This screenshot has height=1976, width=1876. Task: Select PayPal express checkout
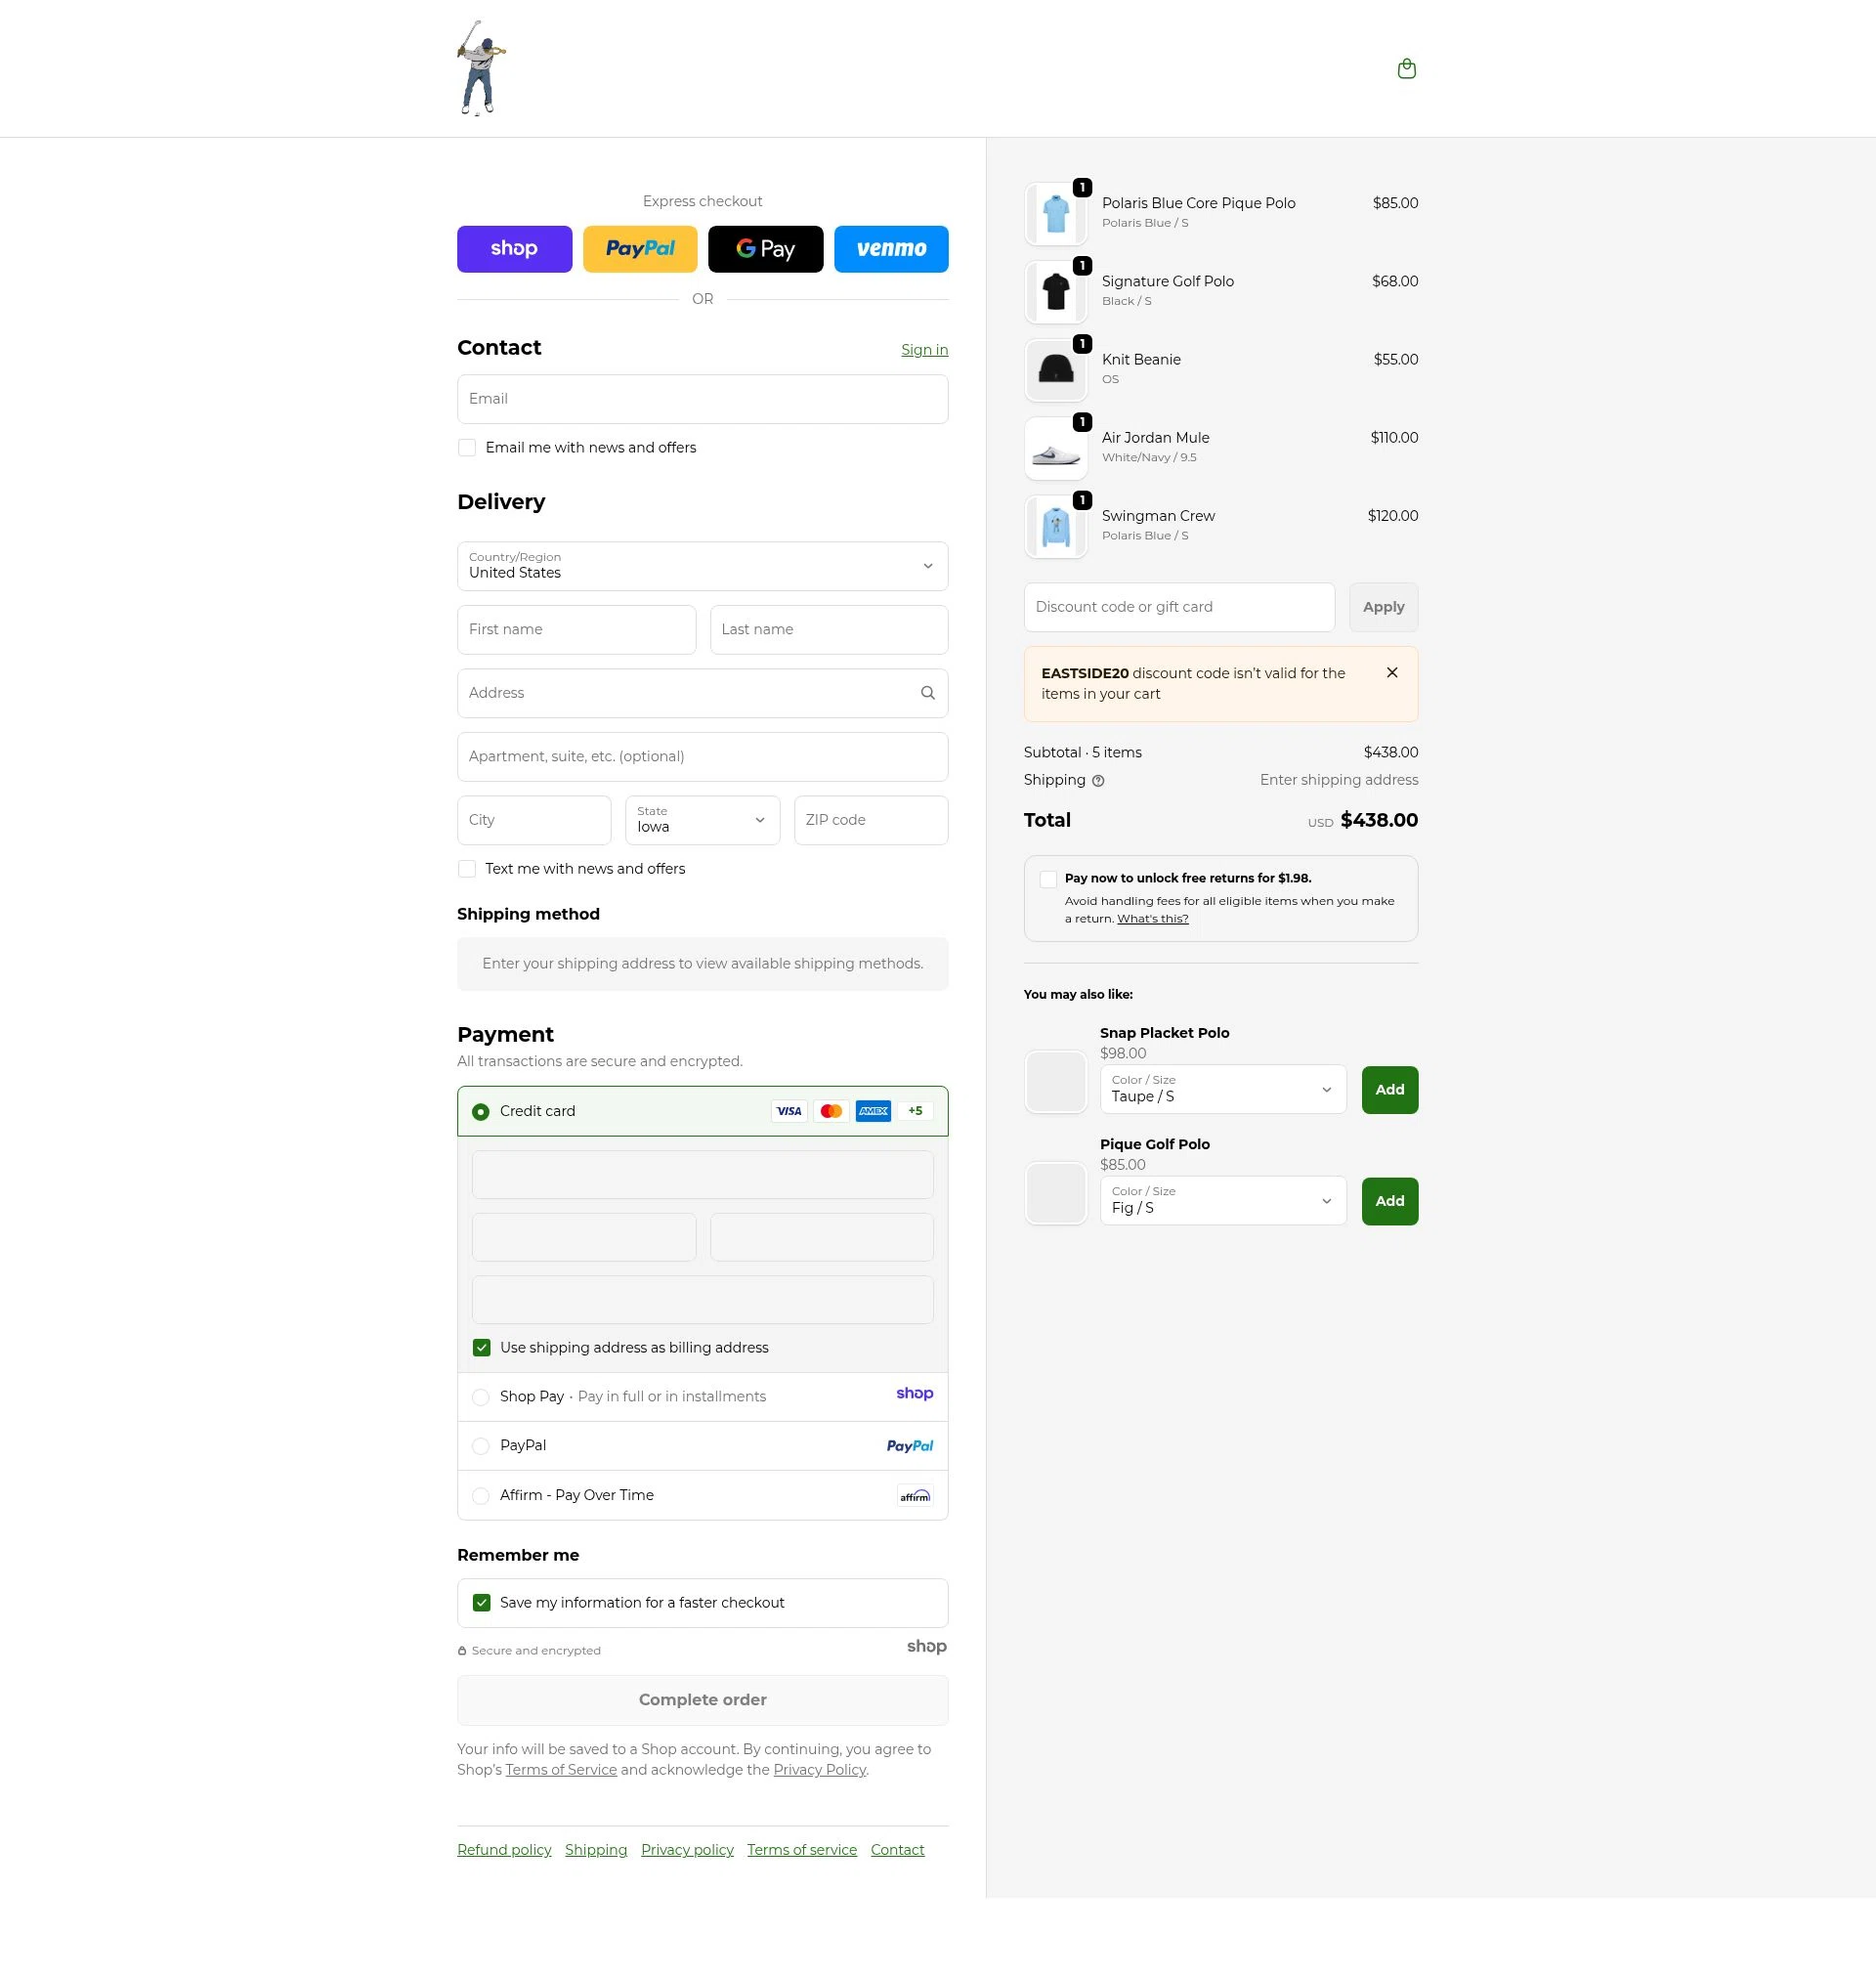pos(640,248)
